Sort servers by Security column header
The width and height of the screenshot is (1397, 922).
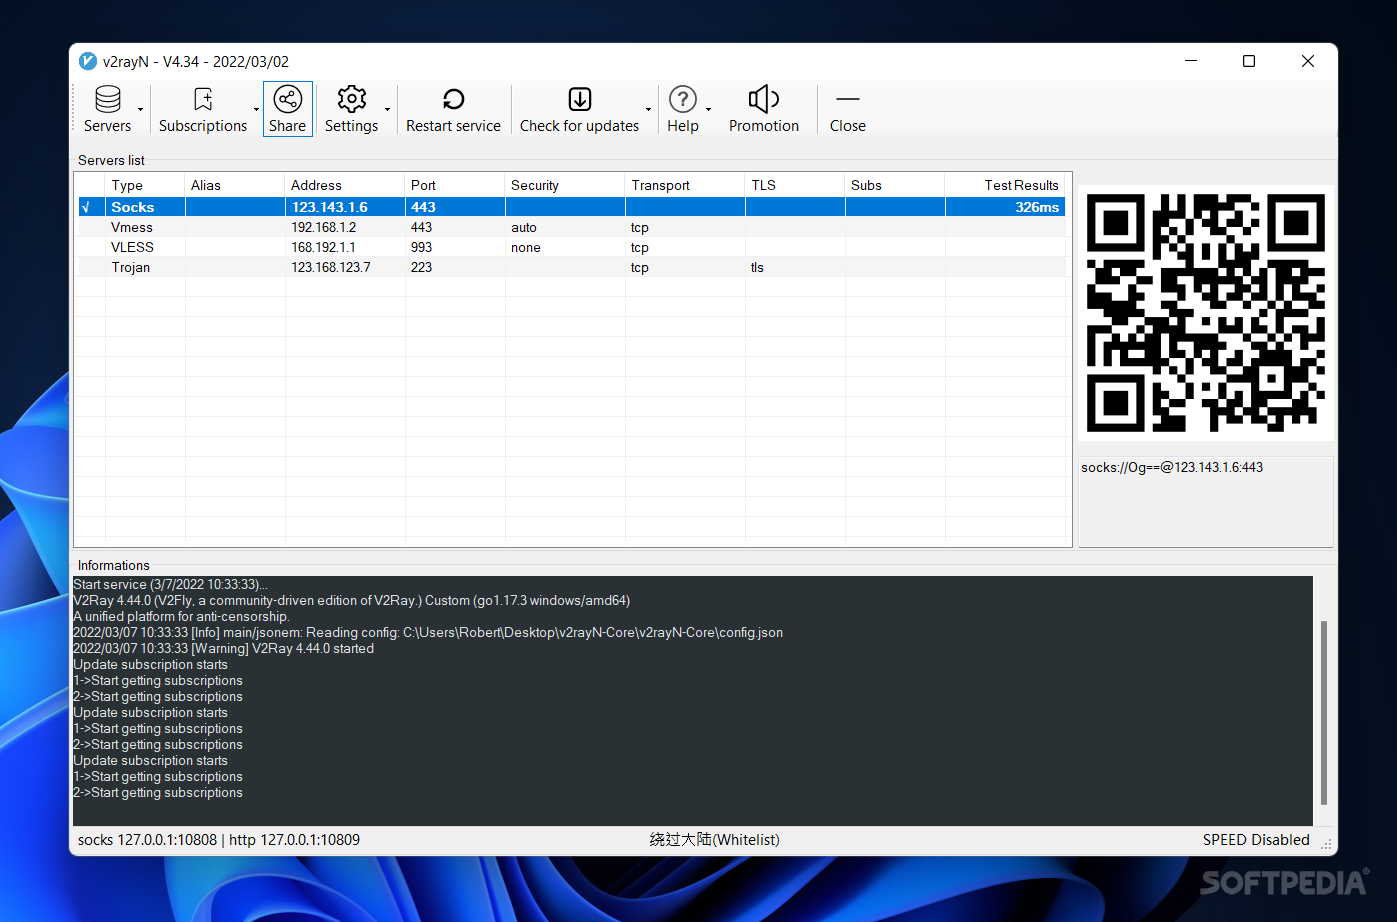click(565, 185)
